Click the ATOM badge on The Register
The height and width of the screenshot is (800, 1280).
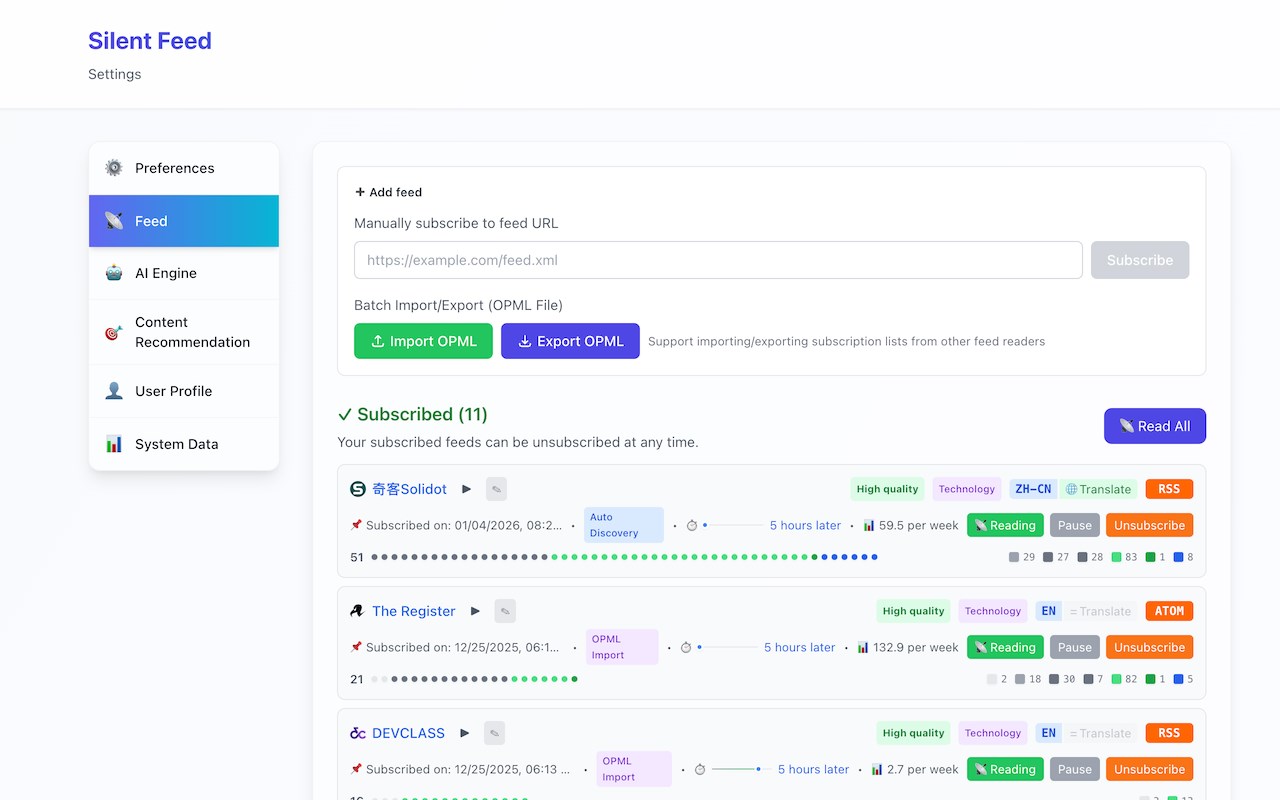point(1169,611)
